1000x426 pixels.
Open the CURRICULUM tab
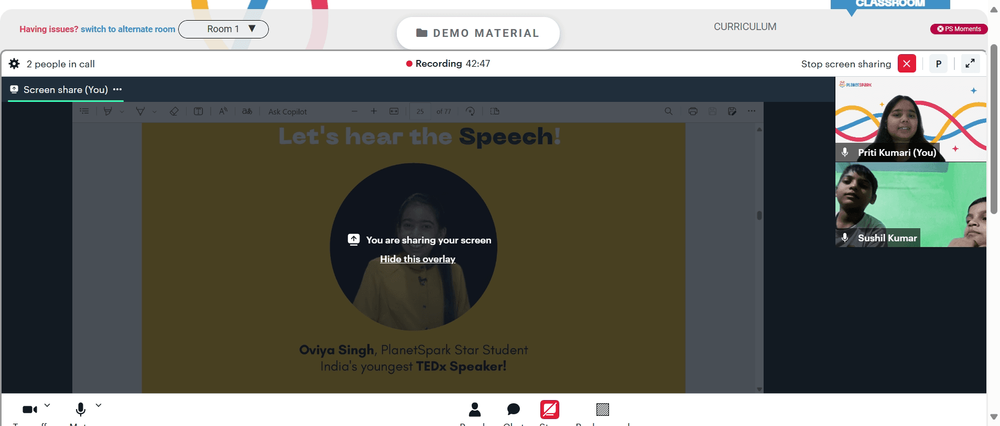[745, 27]
